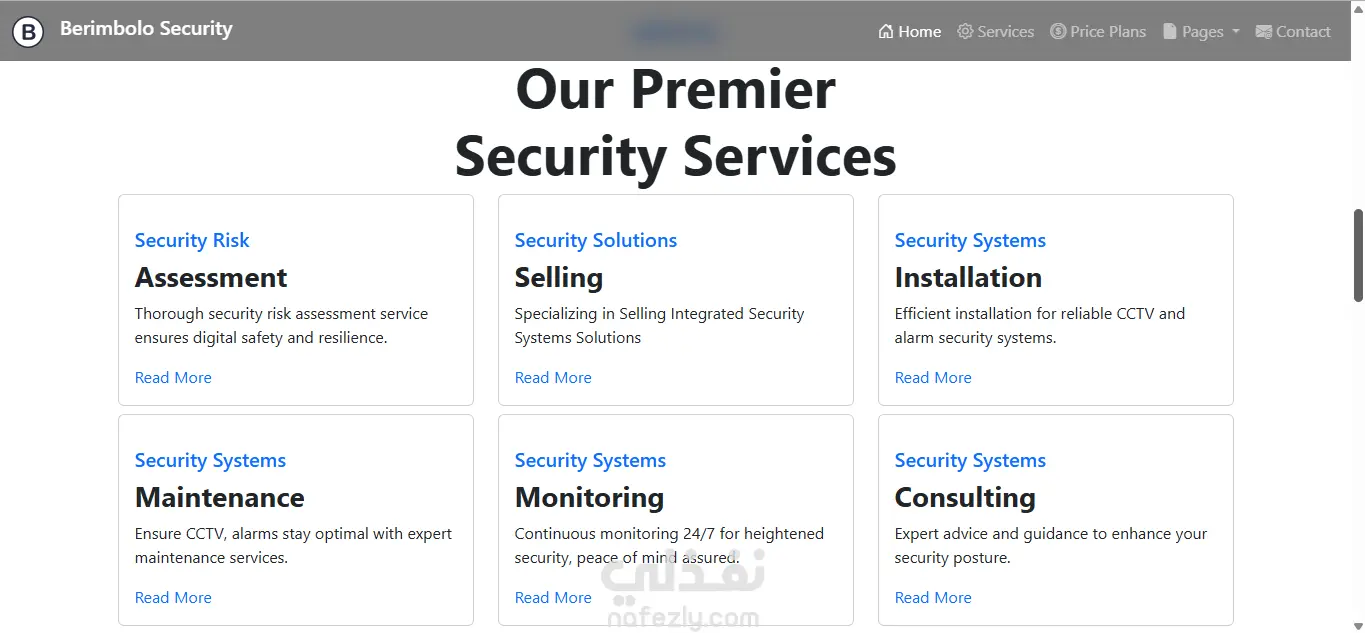This screenshot has height=633, width=1365.
Task: Go to Services in navigation bar
Action: [x=1005, y=32]
